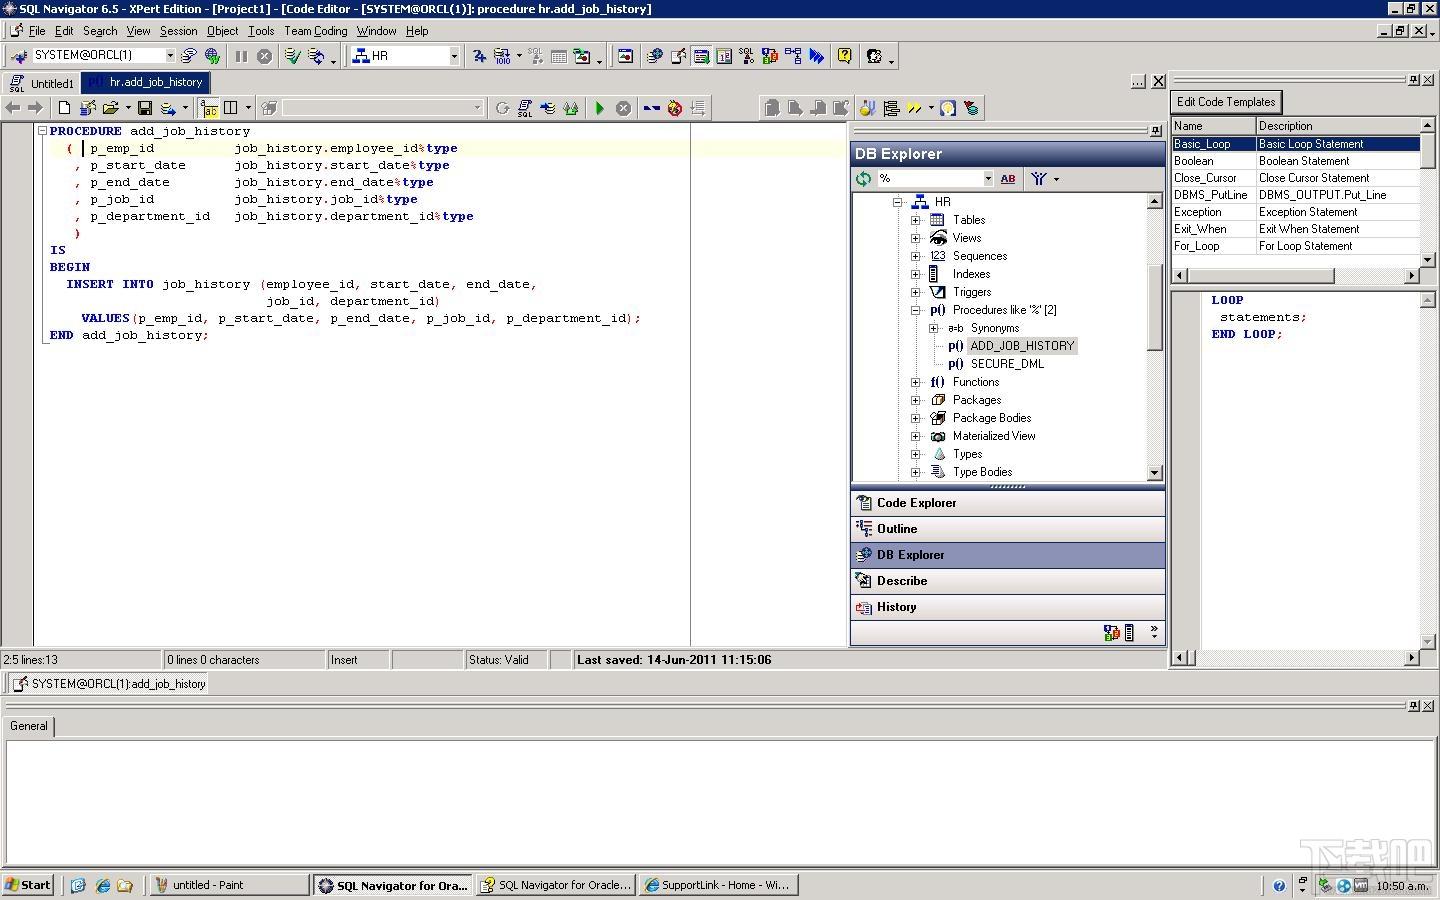Open the HR schema dropdown

point(454,56)
